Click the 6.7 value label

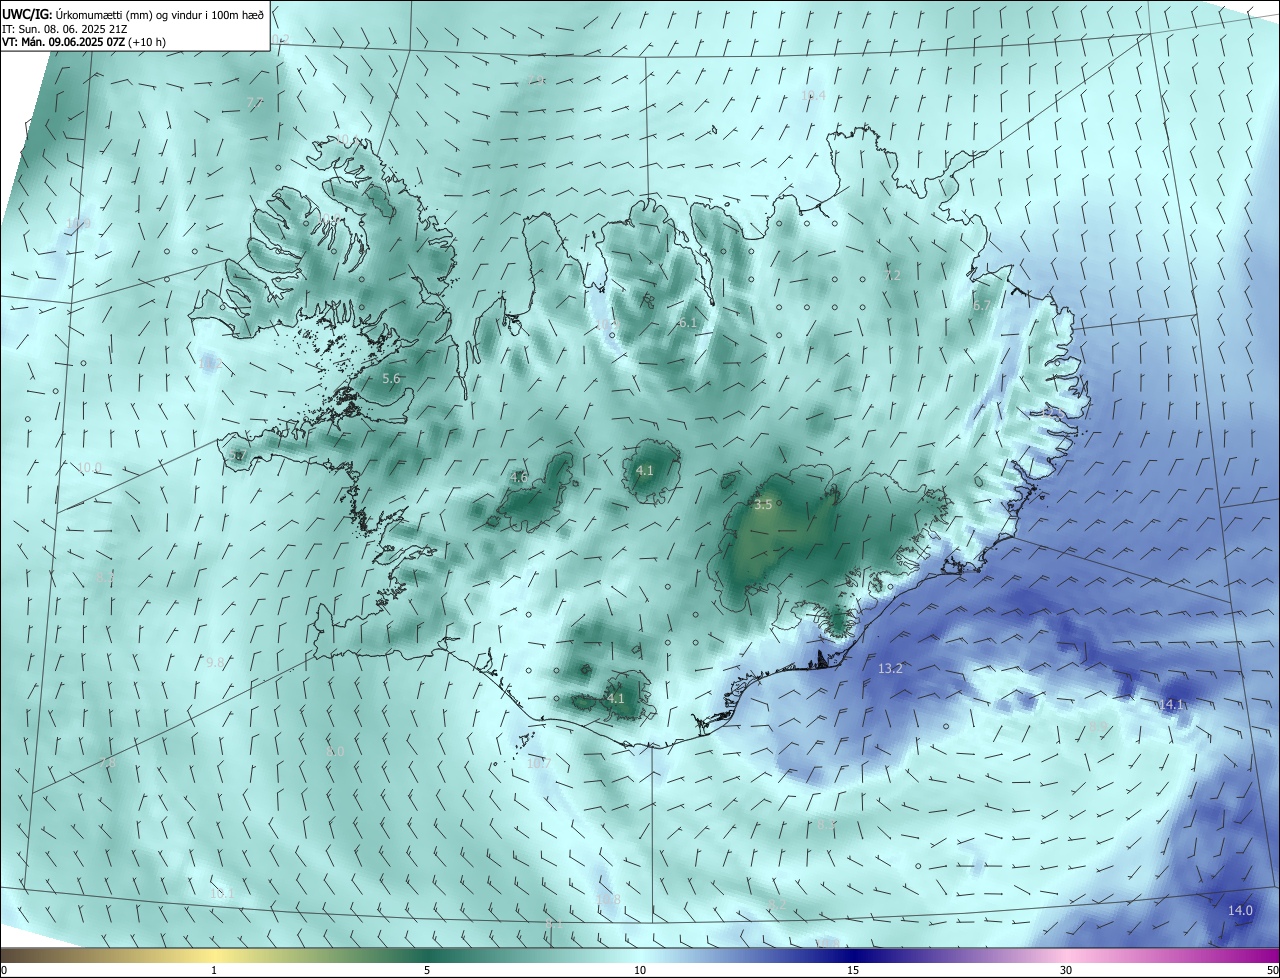[x=981, y=306]
